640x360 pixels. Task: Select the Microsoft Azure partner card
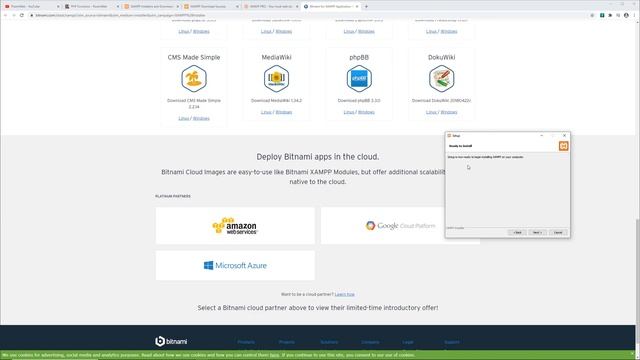click(x=235, y=265)
